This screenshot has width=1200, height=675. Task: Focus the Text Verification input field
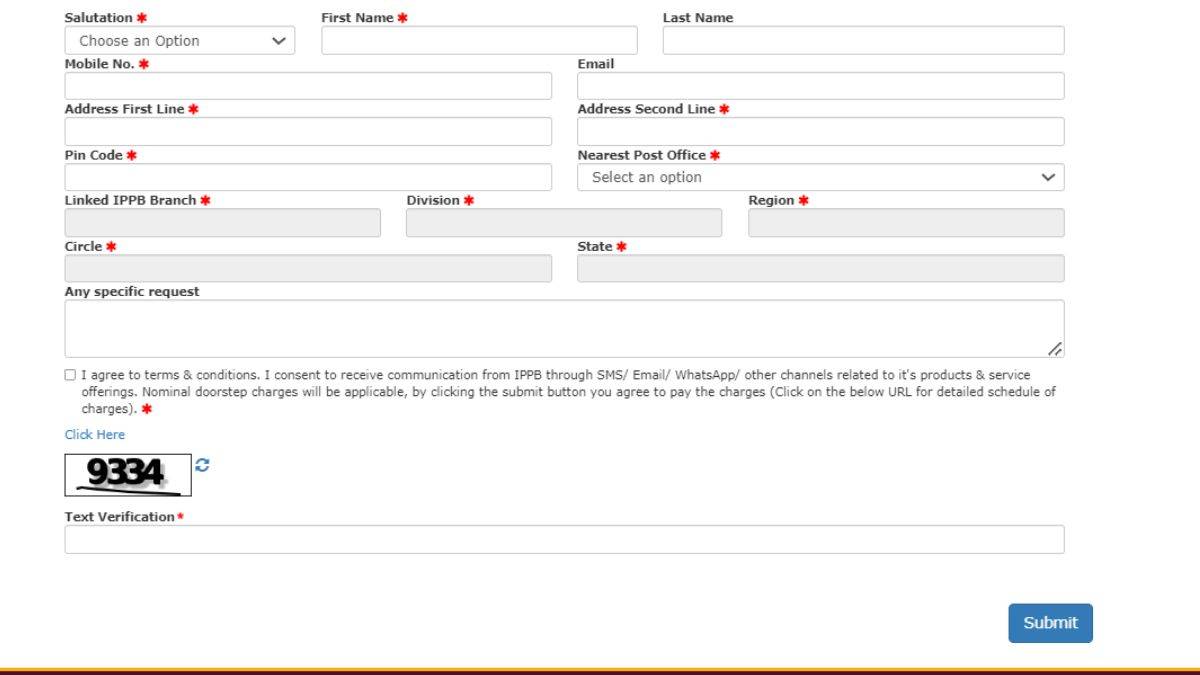pos(564,540)
